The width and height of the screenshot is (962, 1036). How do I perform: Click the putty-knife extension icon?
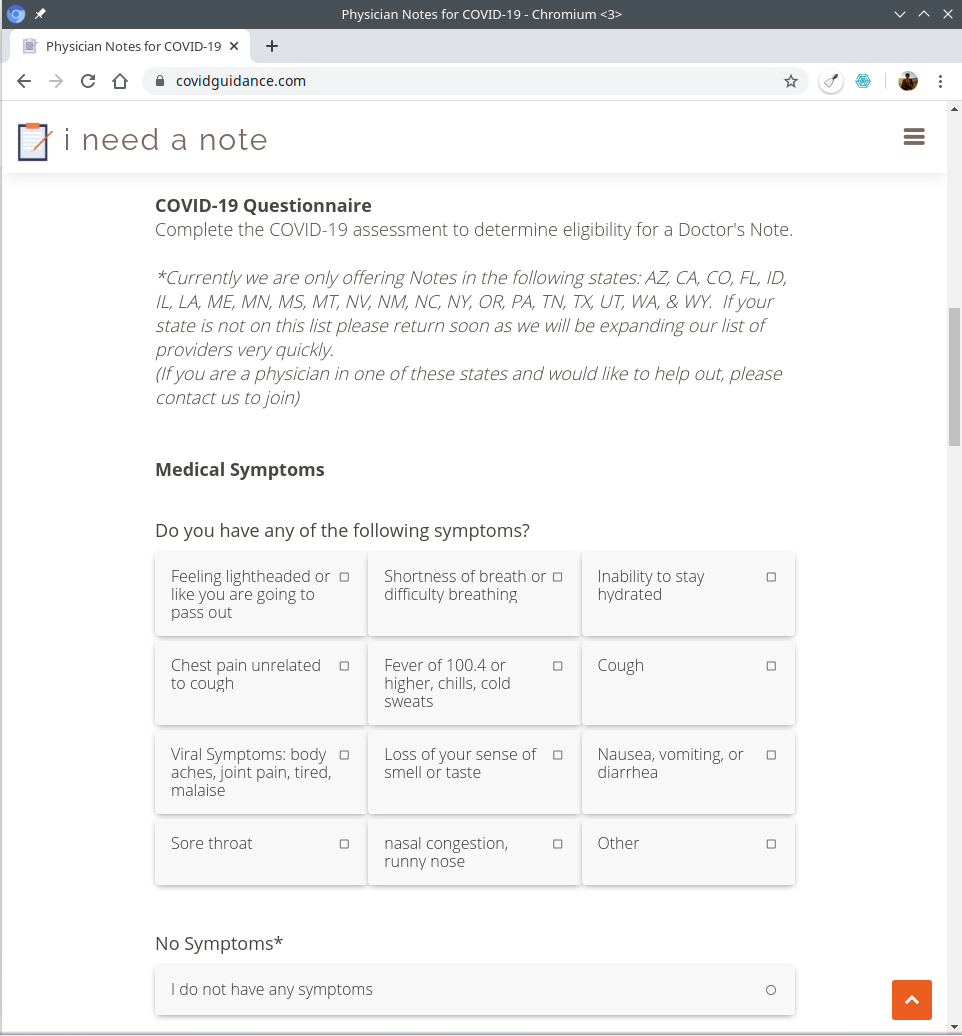(x=831, y=81)
